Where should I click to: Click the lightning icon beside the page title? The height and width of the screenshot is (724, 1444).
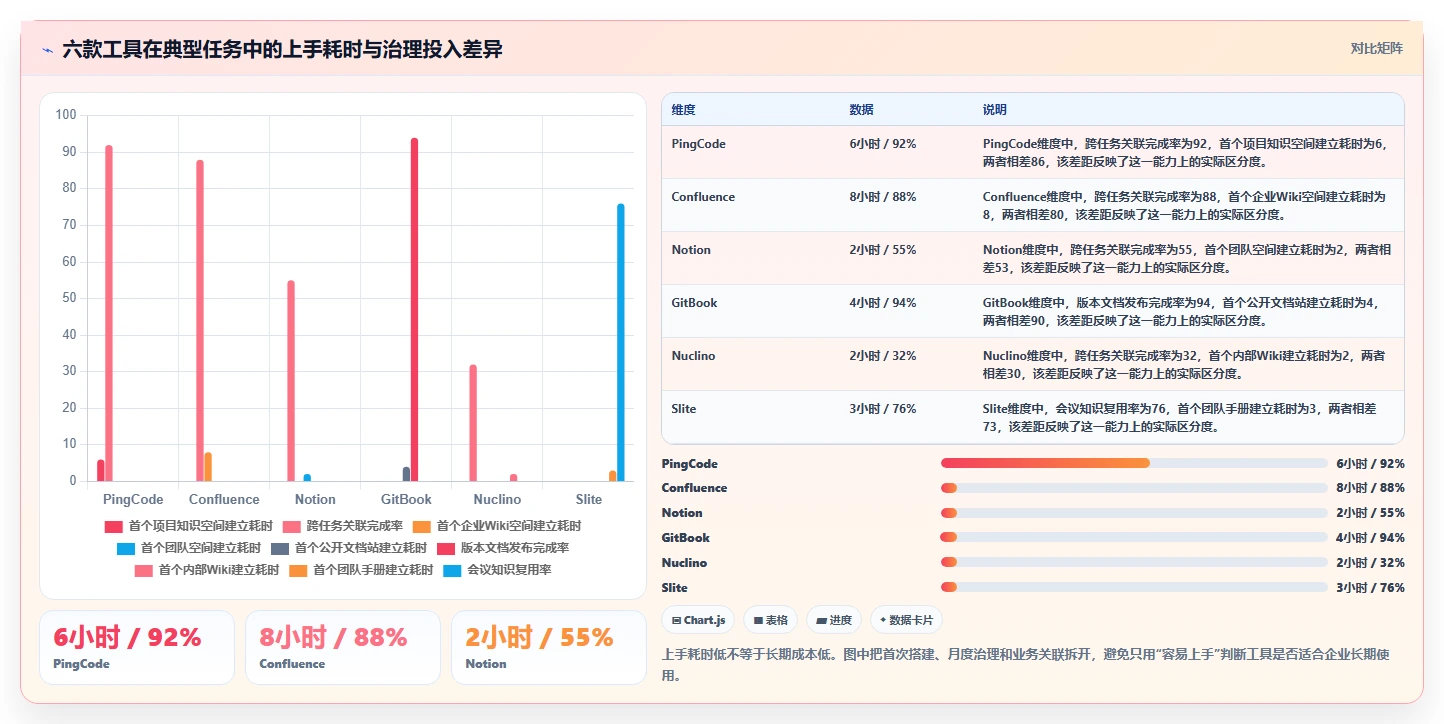47,50
